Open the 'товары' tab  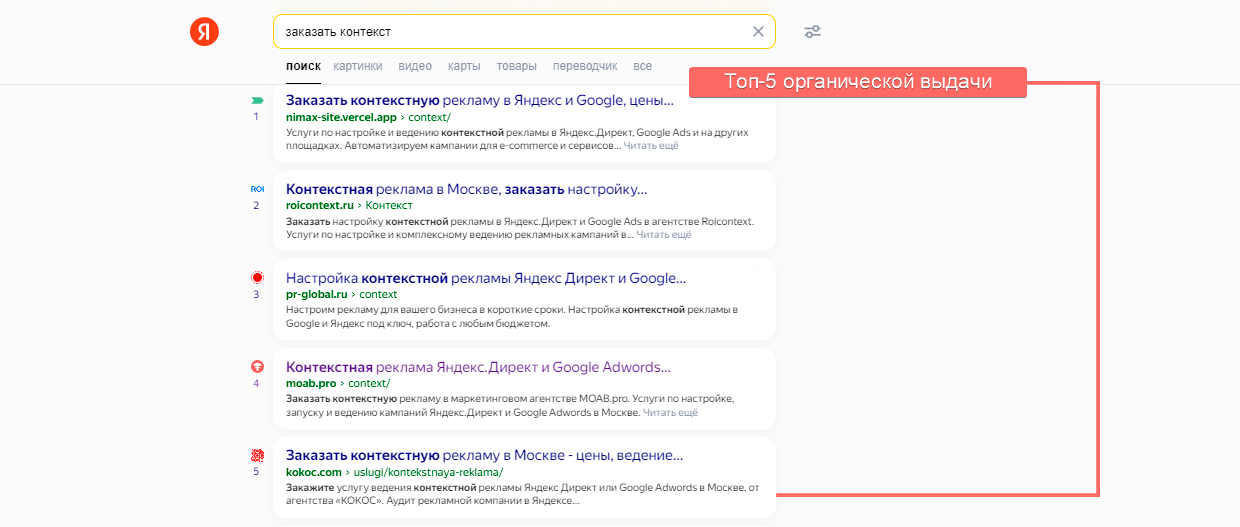click(517, 66)
